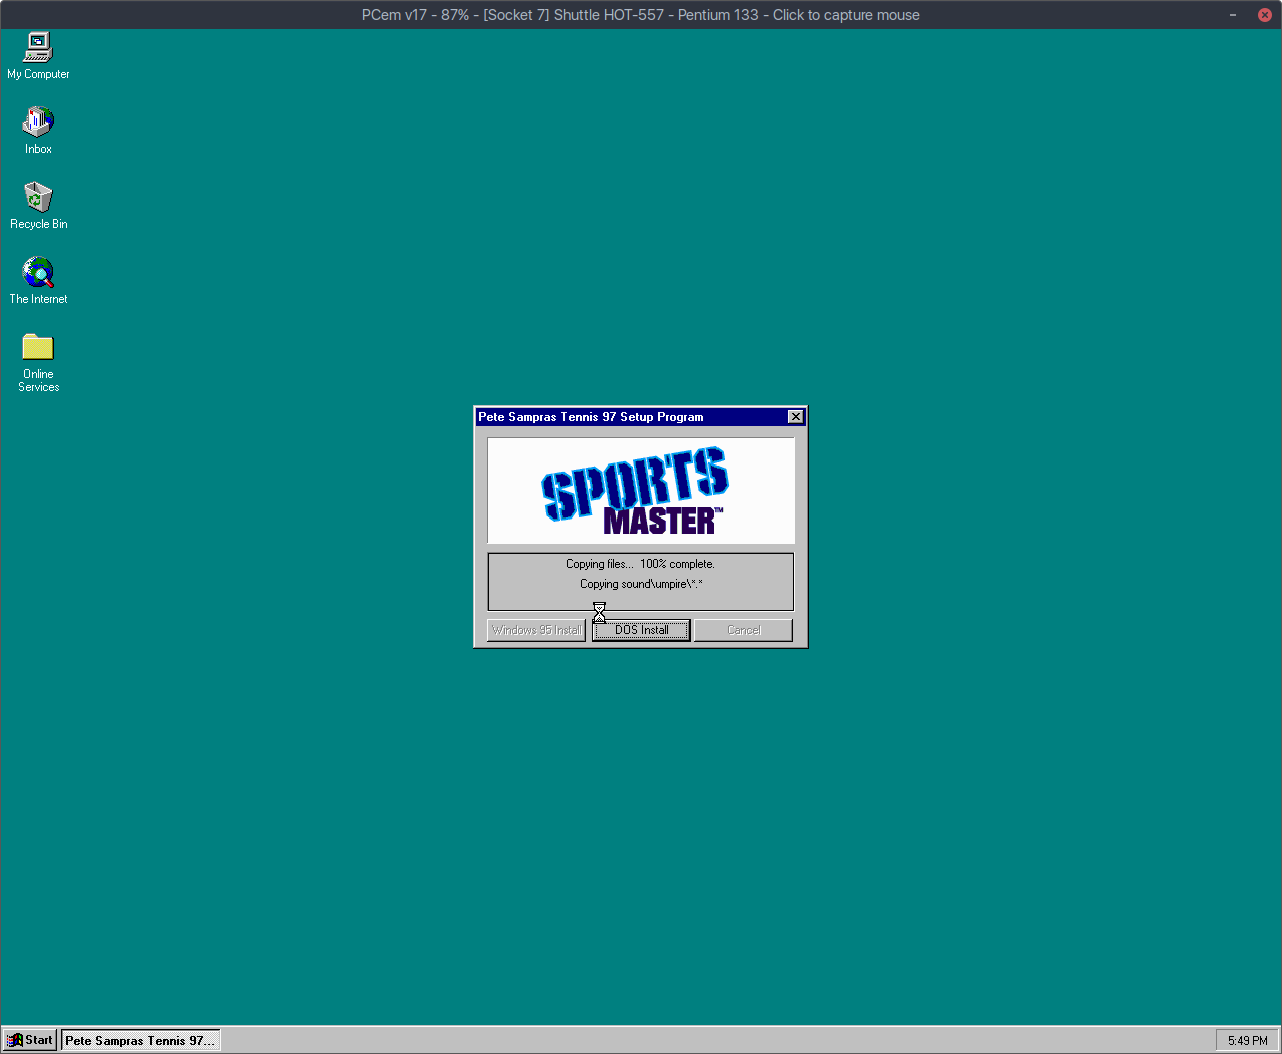Choose the DOS Install button
Image resolution: width=1282 pixels, height=1054 pixels.
pyautogui.click(x=641, y=630)
